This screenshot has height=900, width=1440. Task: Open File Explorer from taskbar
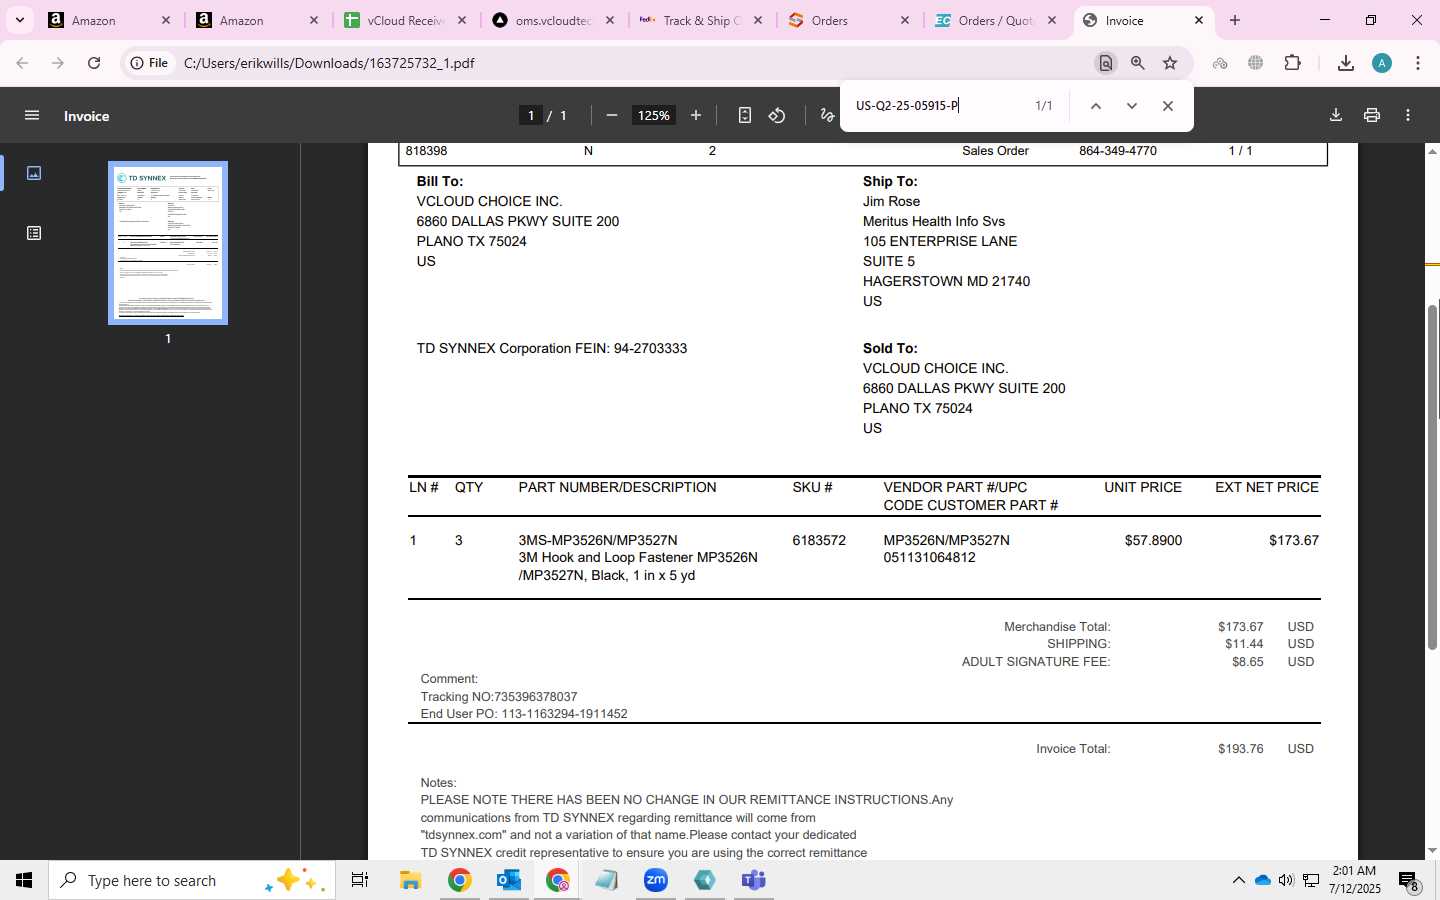click(x=410, y=880)
